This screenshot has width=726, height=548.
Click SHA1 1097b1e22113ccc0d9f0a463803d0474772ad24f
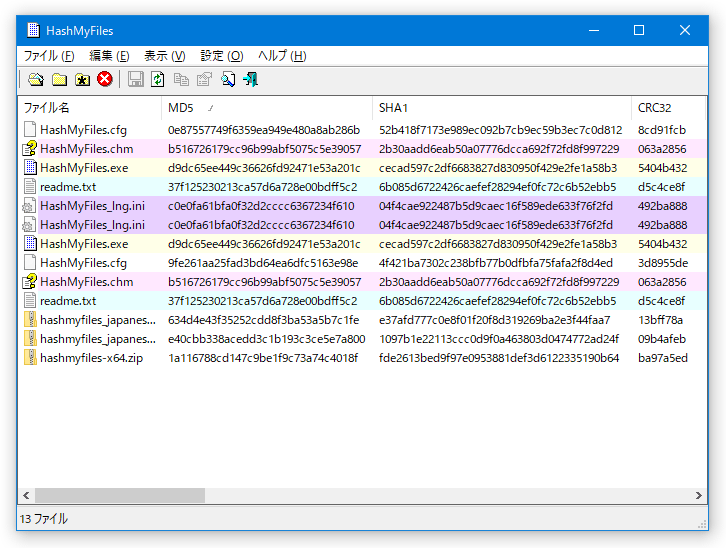(x=499, y=339)
